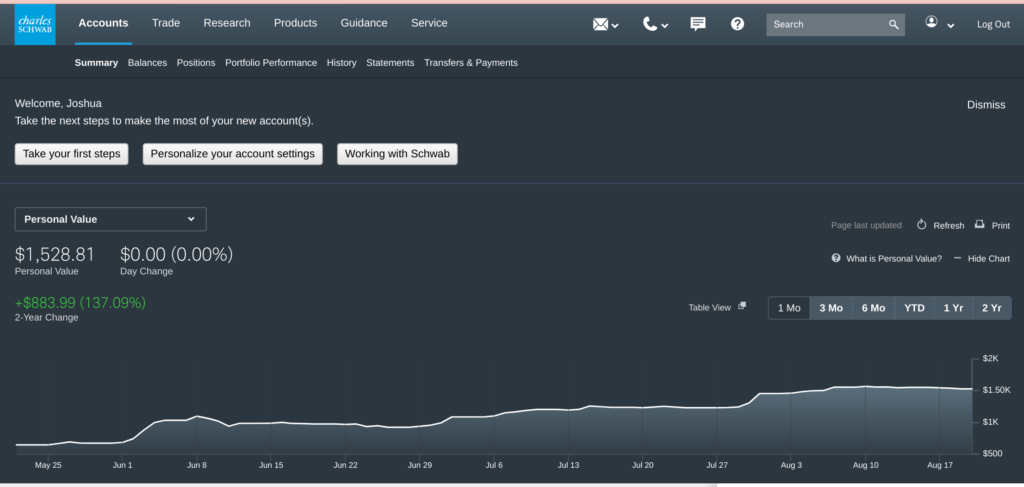Open the user profile icon menu

933,23
